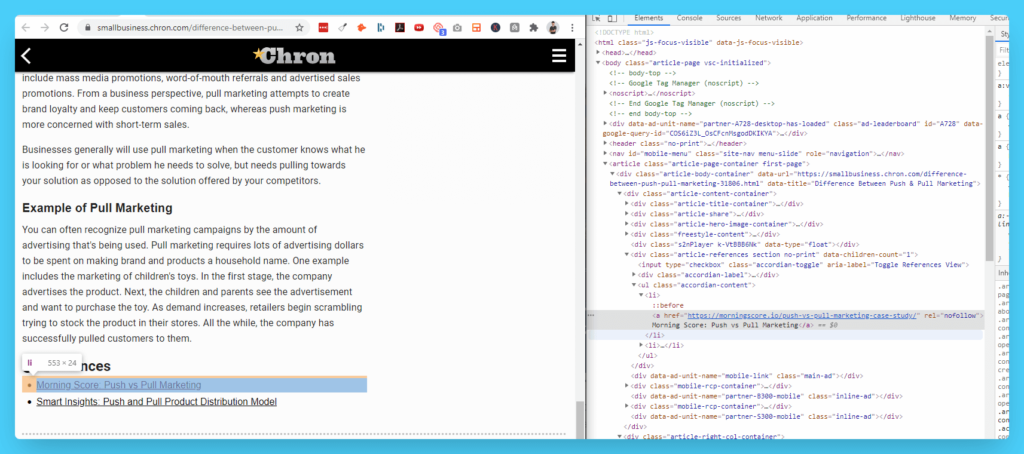This screenshot has height=454, width=1024.
Task: Expand the article-title-container div
Action: (627, 203)
